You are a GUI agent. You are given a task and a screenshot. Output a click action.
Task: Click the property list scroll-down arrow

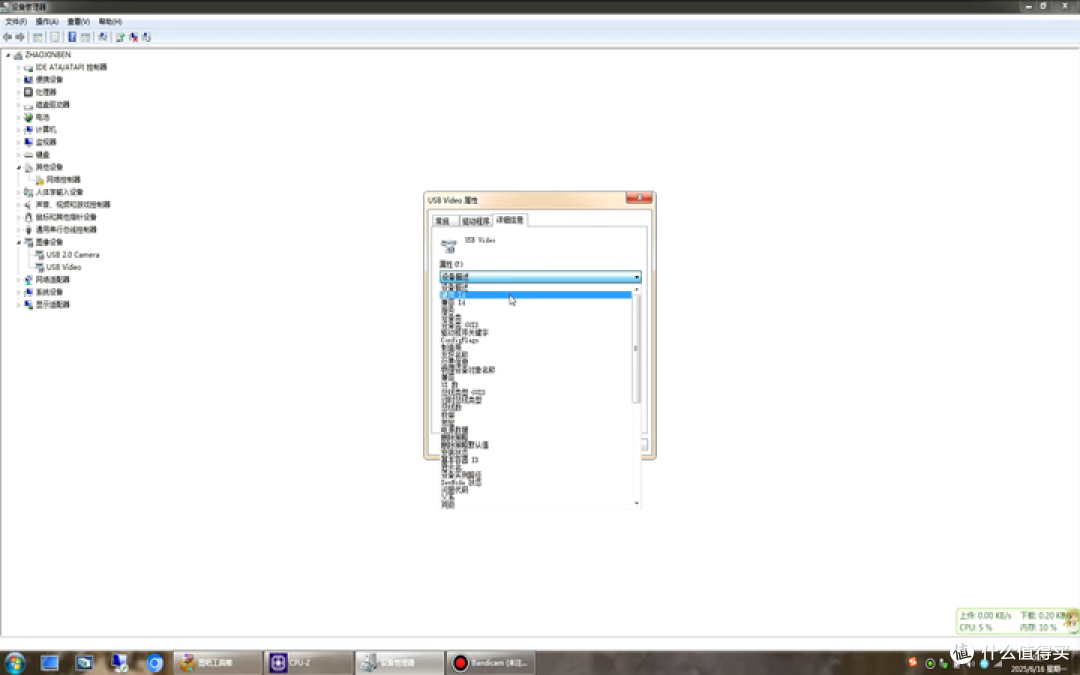coord(636,503)
